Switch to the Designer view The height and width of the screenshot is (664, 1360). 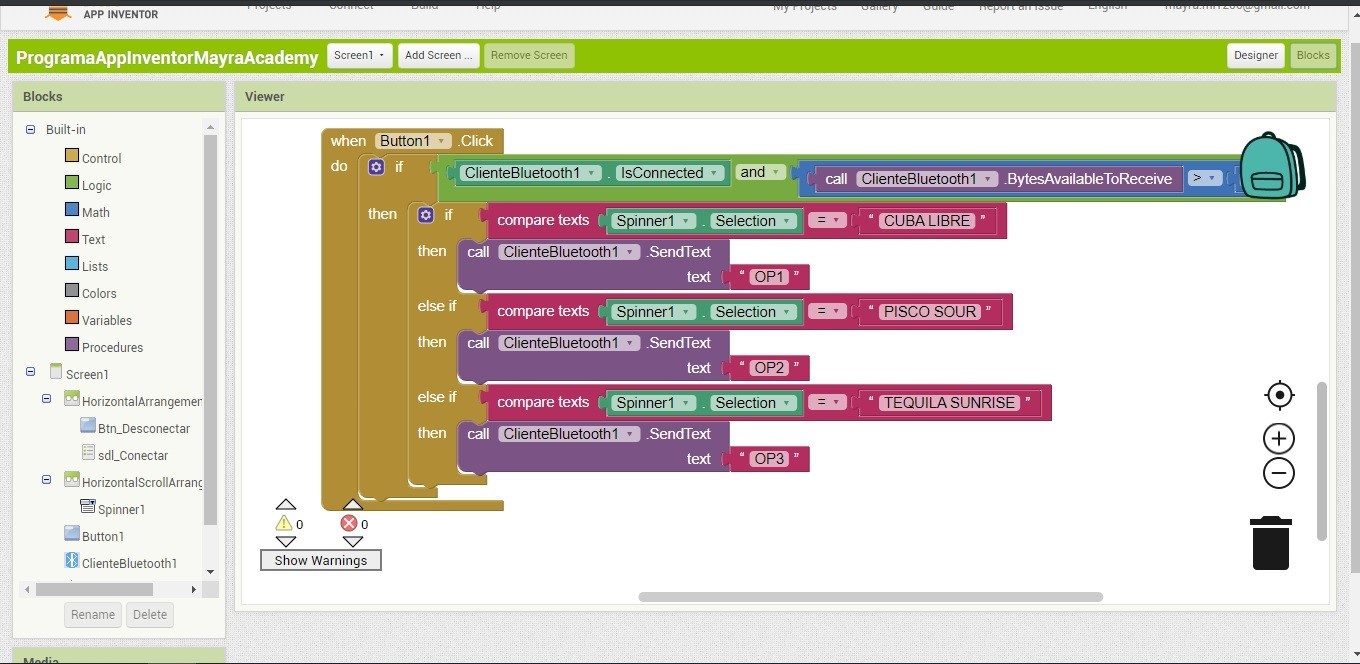[1256, 56]
